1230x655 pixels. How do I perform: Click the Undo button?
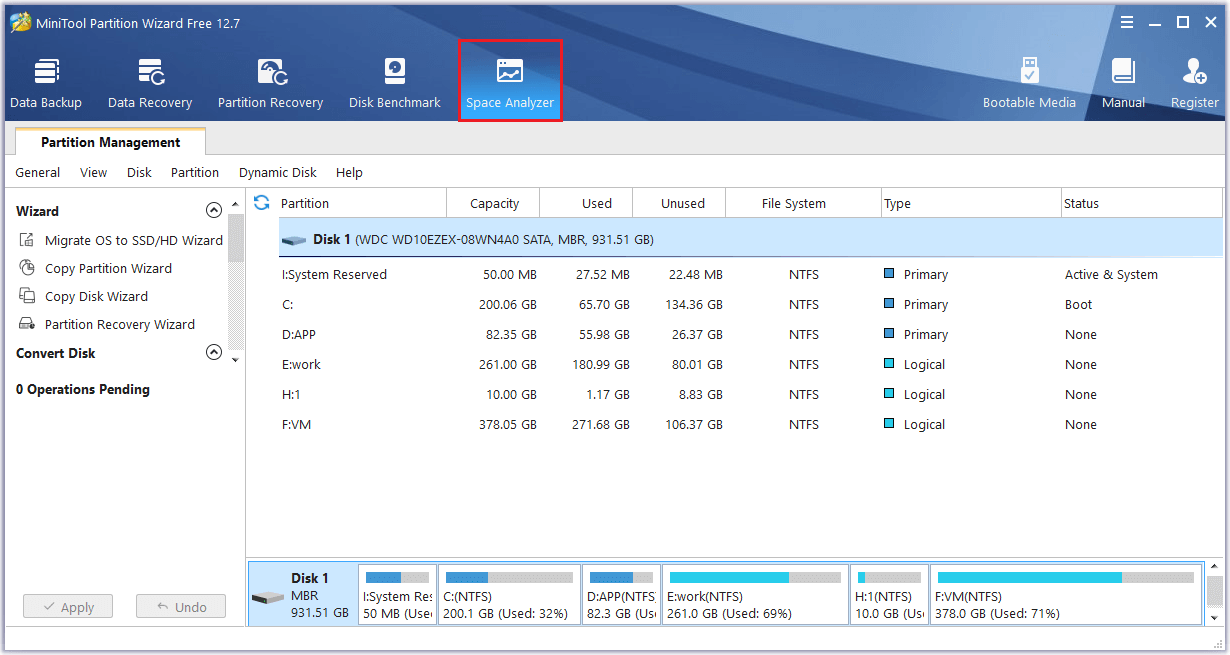tap(181, 606)
